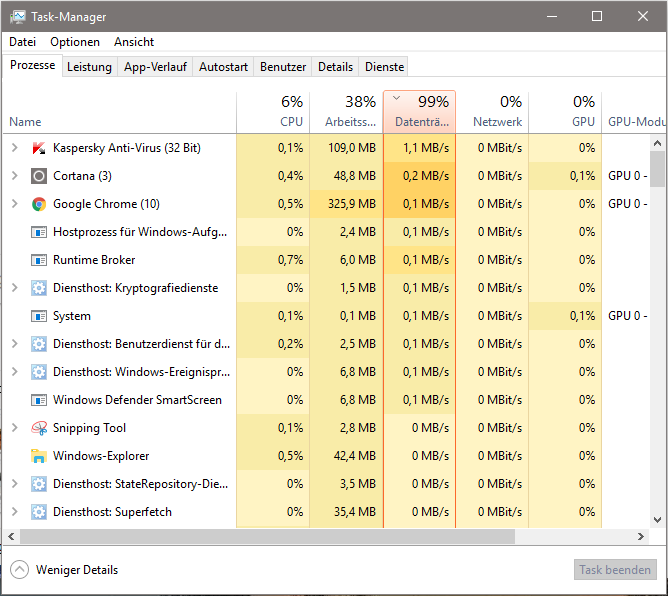Click the horizontal scrollbar thumb
Image resolution: width=668 pixels, height=596 pixels.
click(x=267, y=536)
